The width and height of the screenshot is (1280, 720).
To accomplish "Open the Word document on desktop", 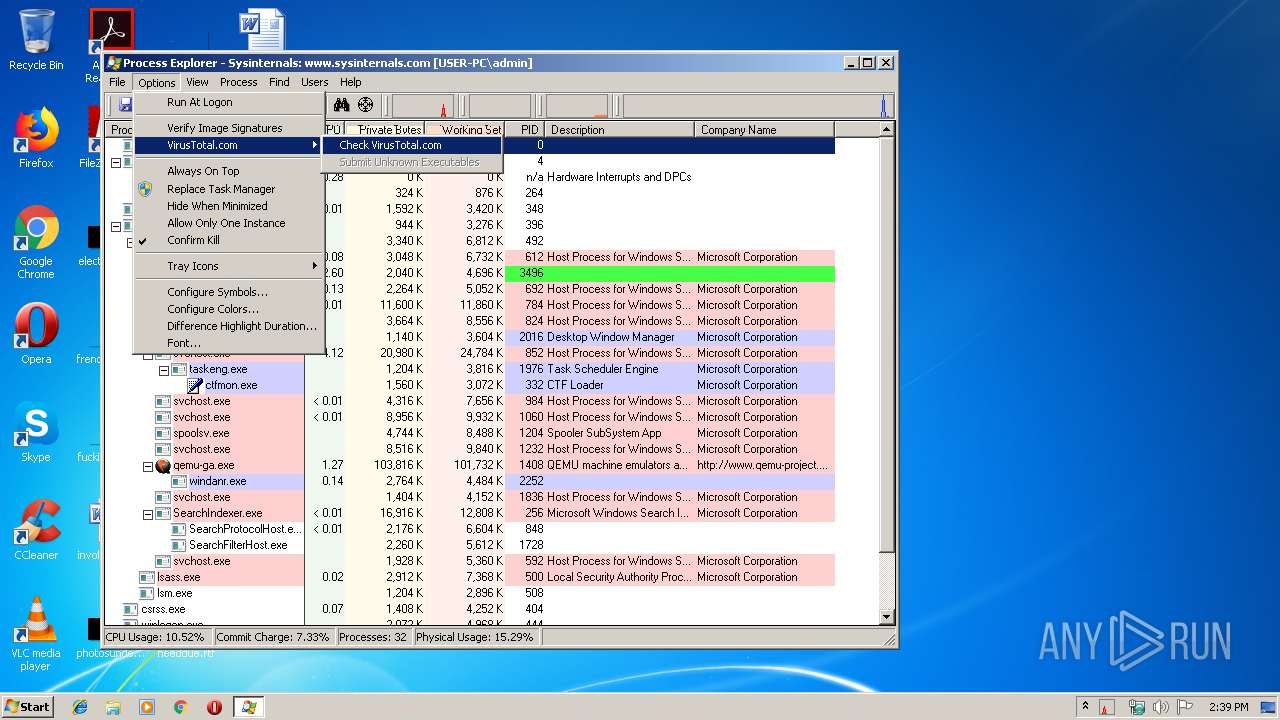I will click(262, 30).
